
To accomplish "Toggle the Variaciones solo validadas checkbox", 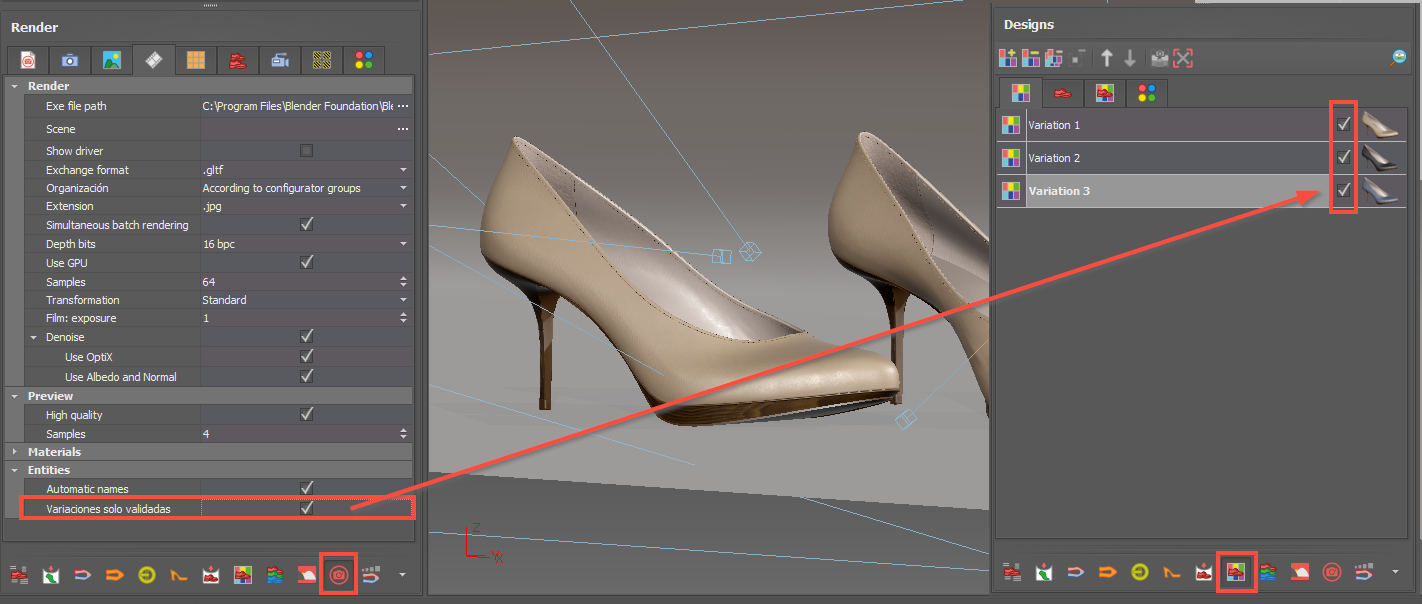I will point(307,508).
